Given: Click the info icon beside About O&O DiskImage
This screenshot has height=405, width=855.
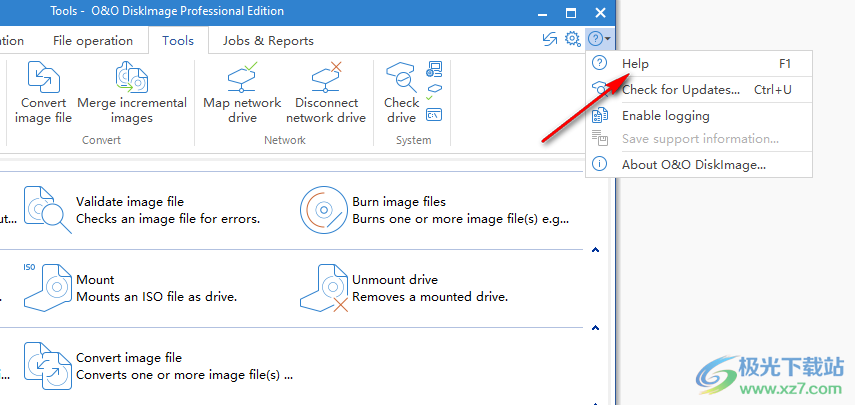Looking at the screenshot, I should coord(599,164).
